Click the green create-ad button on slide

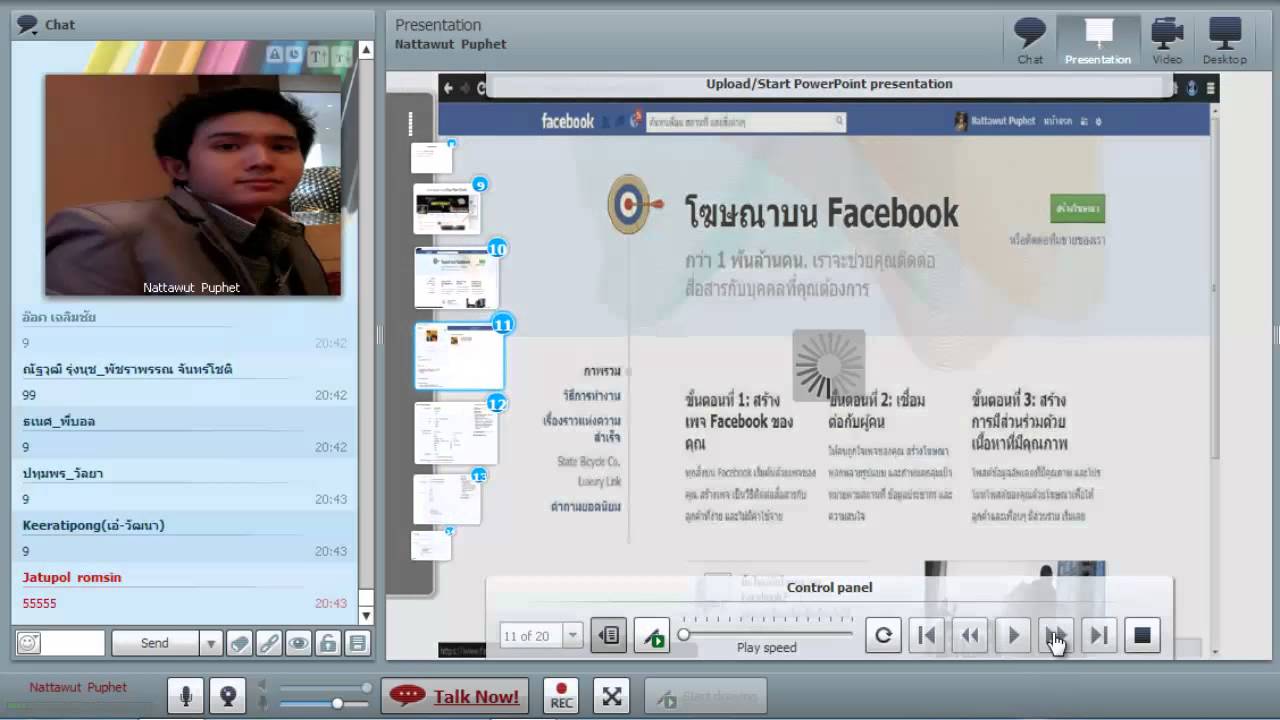point(1077,208)
